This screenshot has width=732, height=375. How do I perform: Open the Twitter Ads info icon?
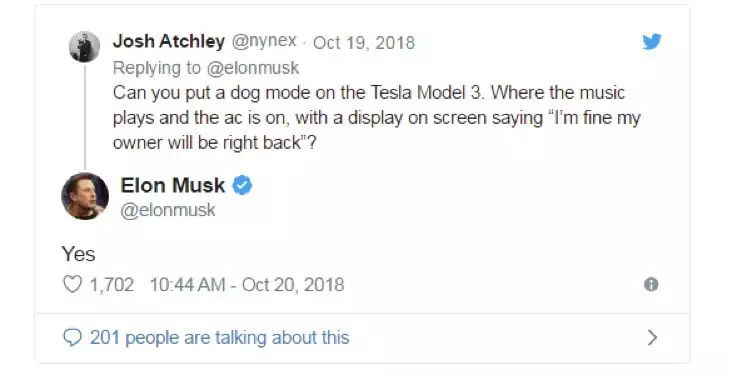coord(651,284)
